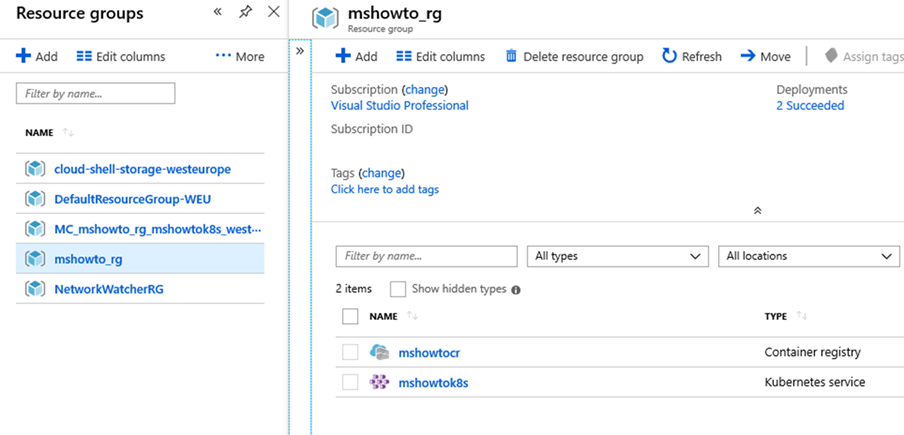The image size is (904, 435).
Task: Click Delete resource group
Action: (574, 56)
